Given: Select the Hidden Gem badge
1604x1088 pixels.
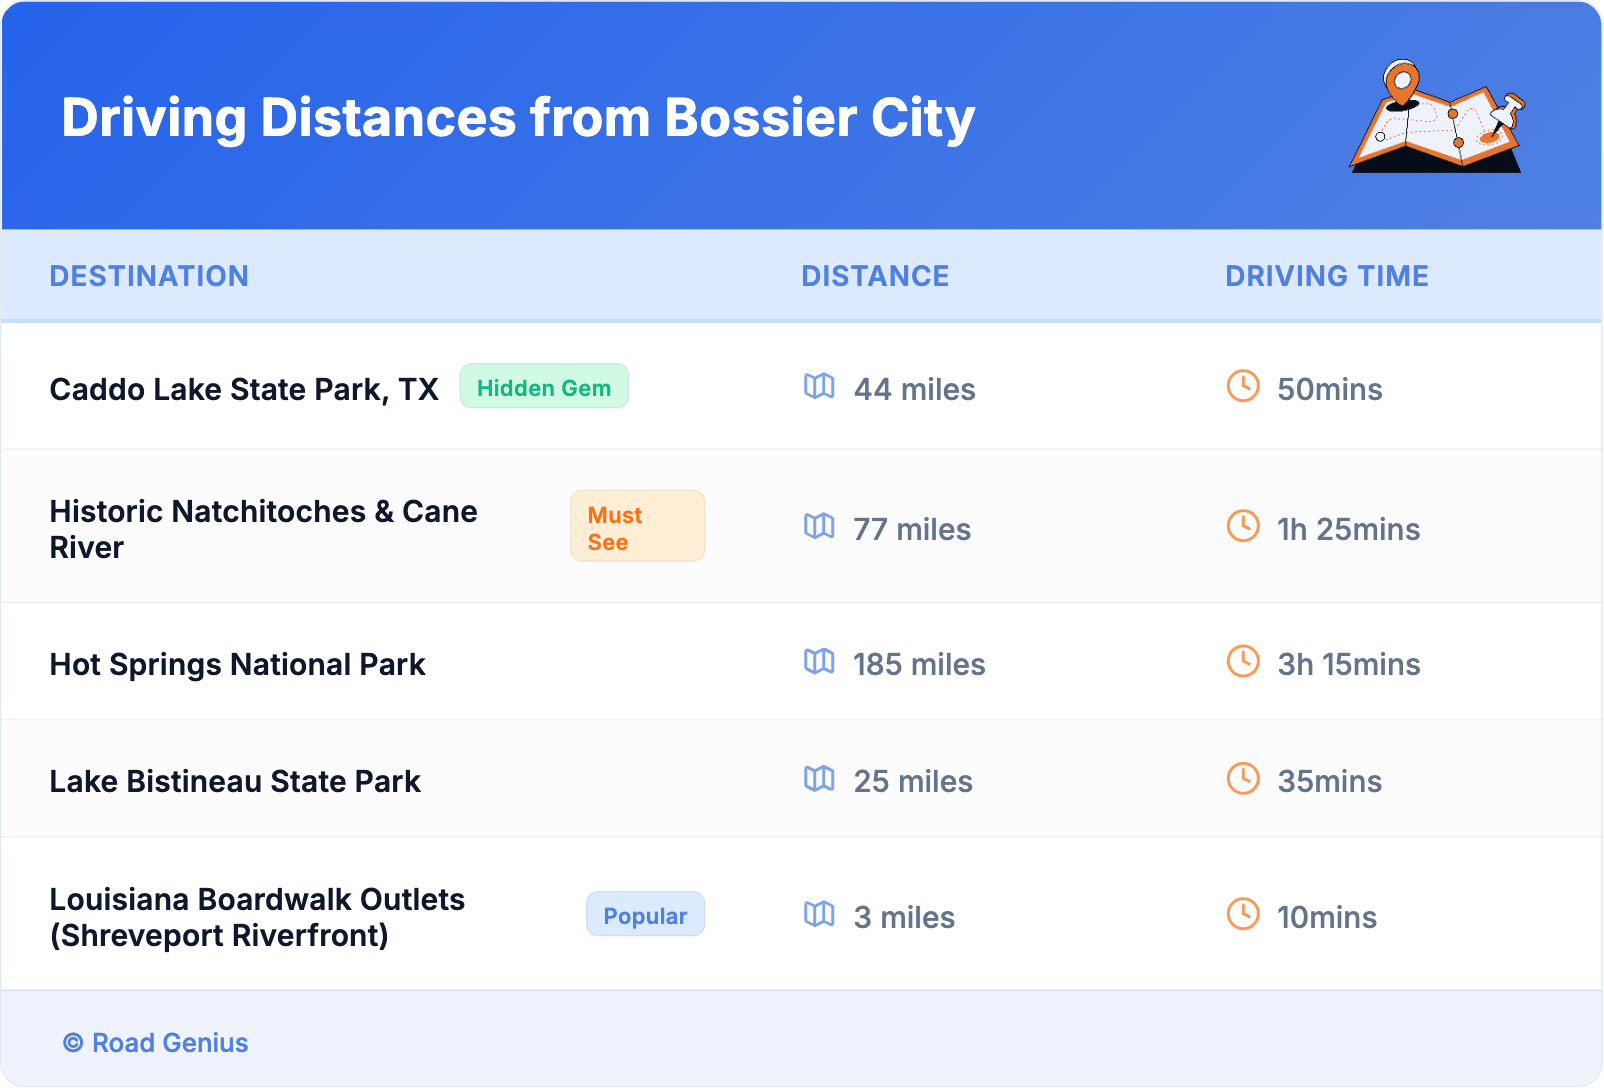Looking at the screenshot, I should pyautogui.click(x=544, y=387).
